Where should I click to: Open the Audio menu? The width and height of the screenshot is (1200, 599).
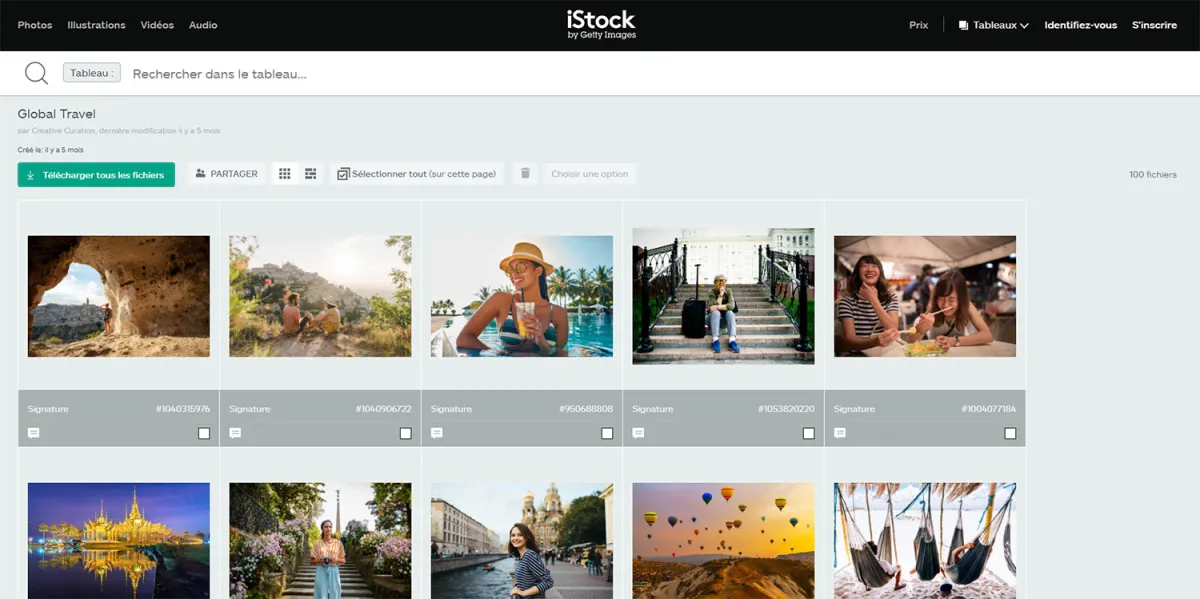tap(203, 25)
